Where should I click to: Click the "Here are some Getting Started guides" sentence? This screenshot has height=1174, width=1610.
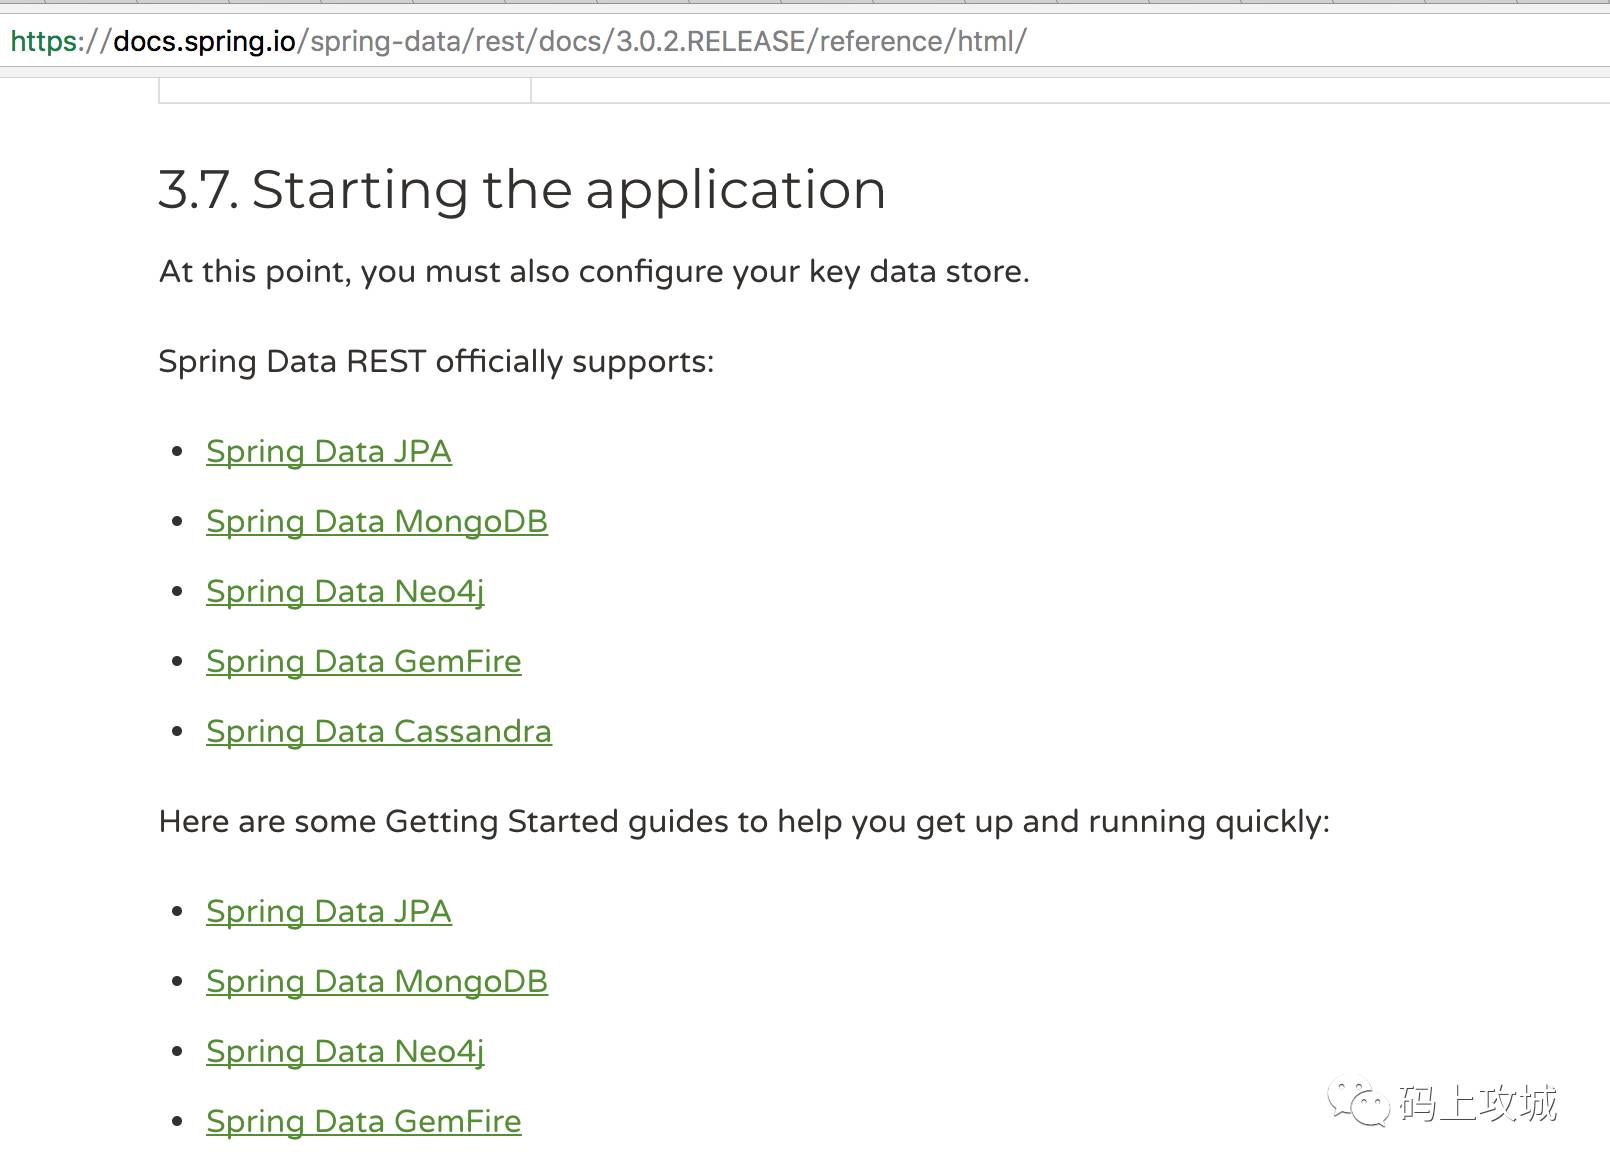click(x=744, y=822)
